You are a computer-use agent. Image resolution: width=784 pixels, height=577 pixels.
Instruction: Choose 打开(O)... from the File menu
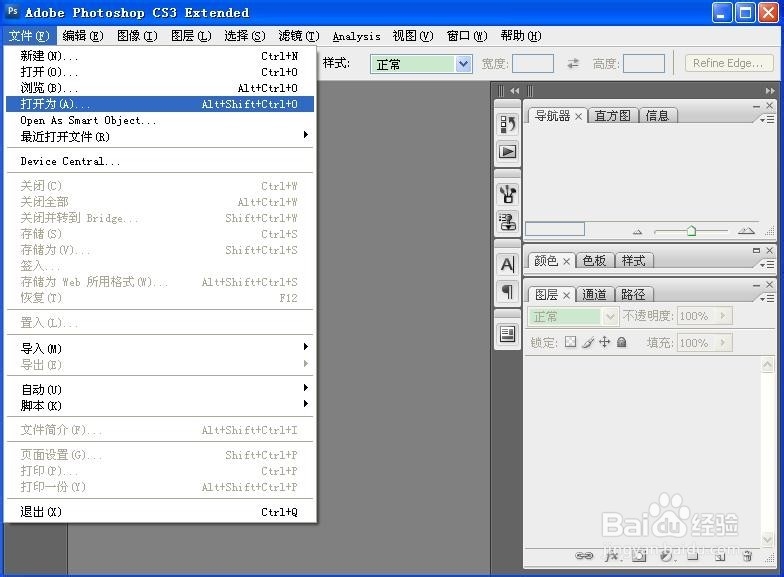160,72
